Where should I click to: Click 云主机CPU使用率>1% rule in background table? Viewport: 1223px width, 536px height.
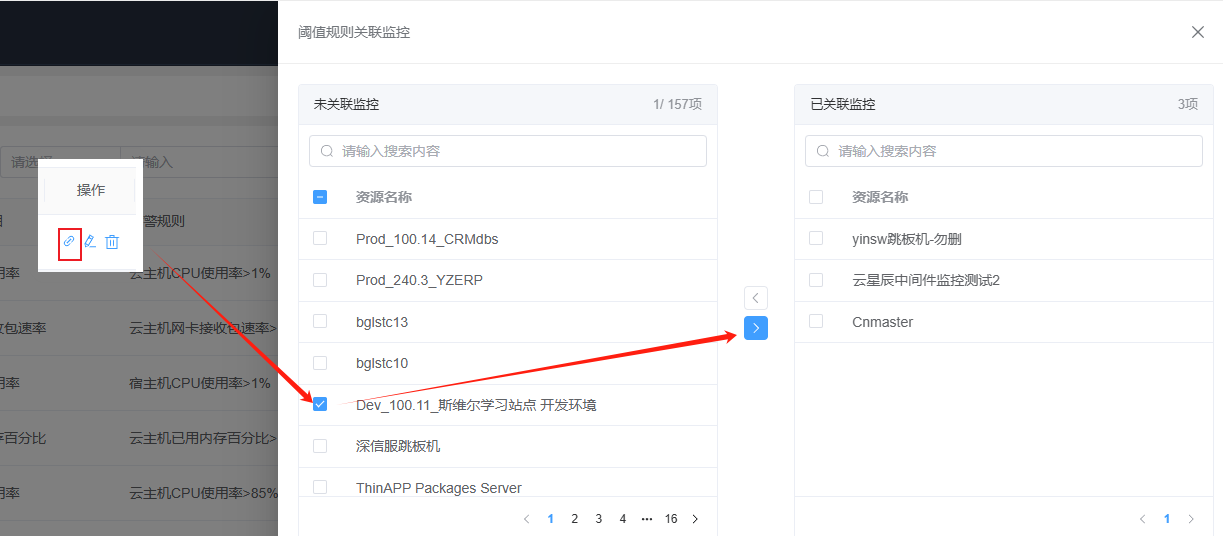(200, 272)
